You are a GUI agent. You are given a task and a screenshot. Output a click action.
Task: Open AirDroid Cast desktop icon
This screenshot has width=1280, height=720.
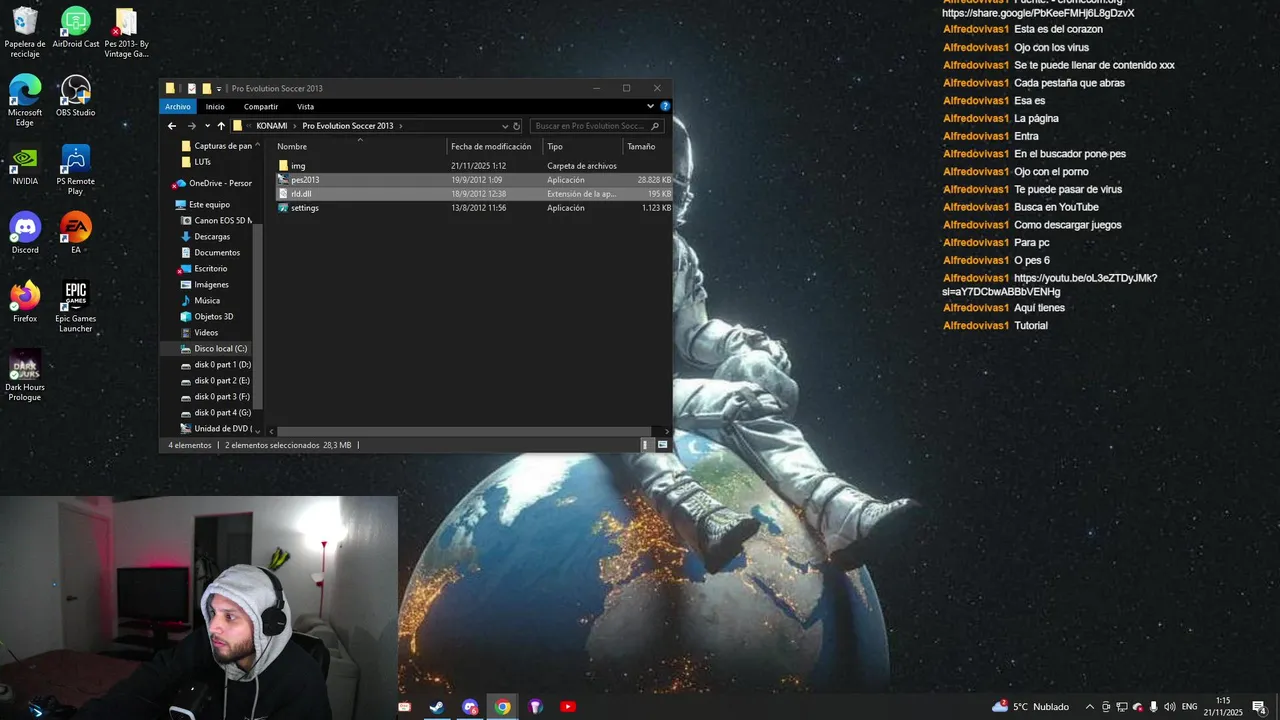pos(76,28)
